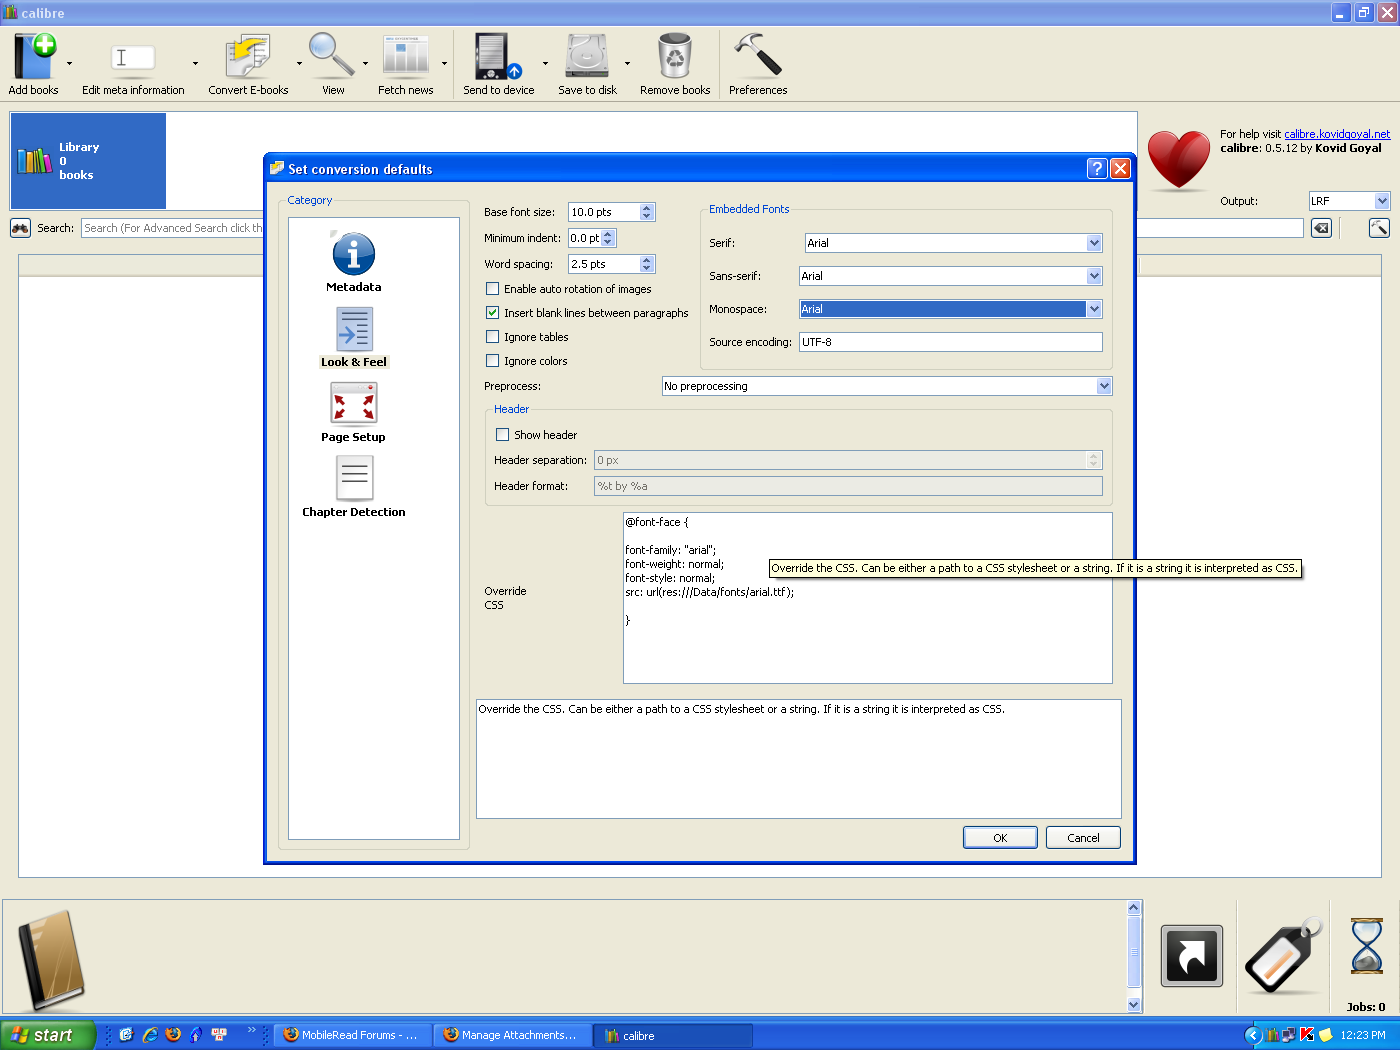Visit the calibre.kovidgoyal.net help link
Viewport: 1400px width, 1050px height.
tap(1336, 134)
